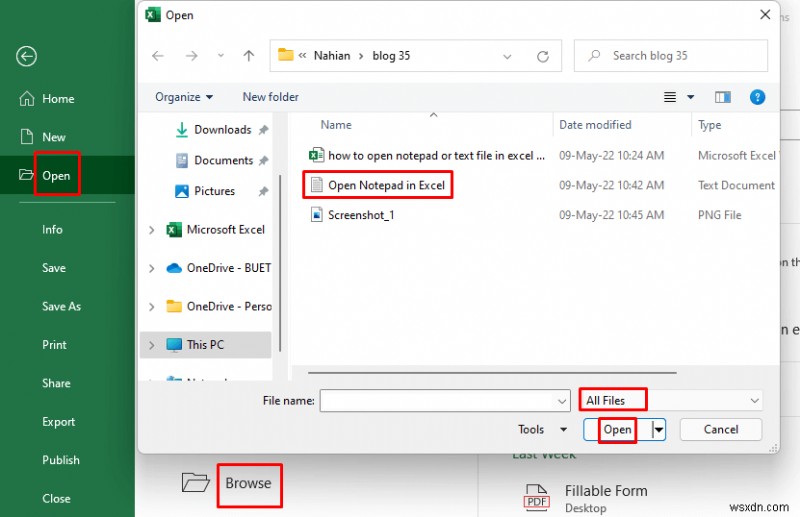Sort files by Type column

[x=709, y=125]
